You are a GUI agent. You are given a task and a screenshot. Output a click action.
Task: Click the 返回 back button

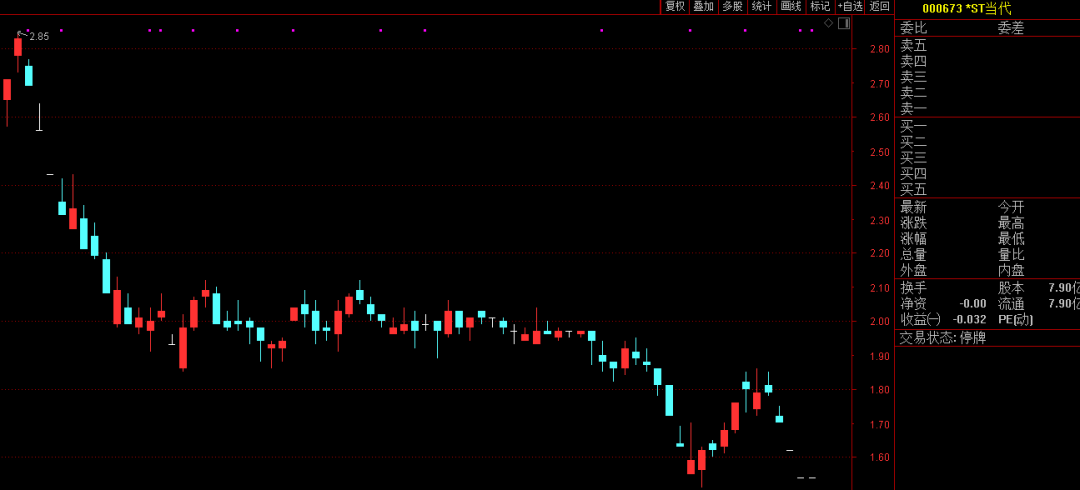click(x=880, y=7)
